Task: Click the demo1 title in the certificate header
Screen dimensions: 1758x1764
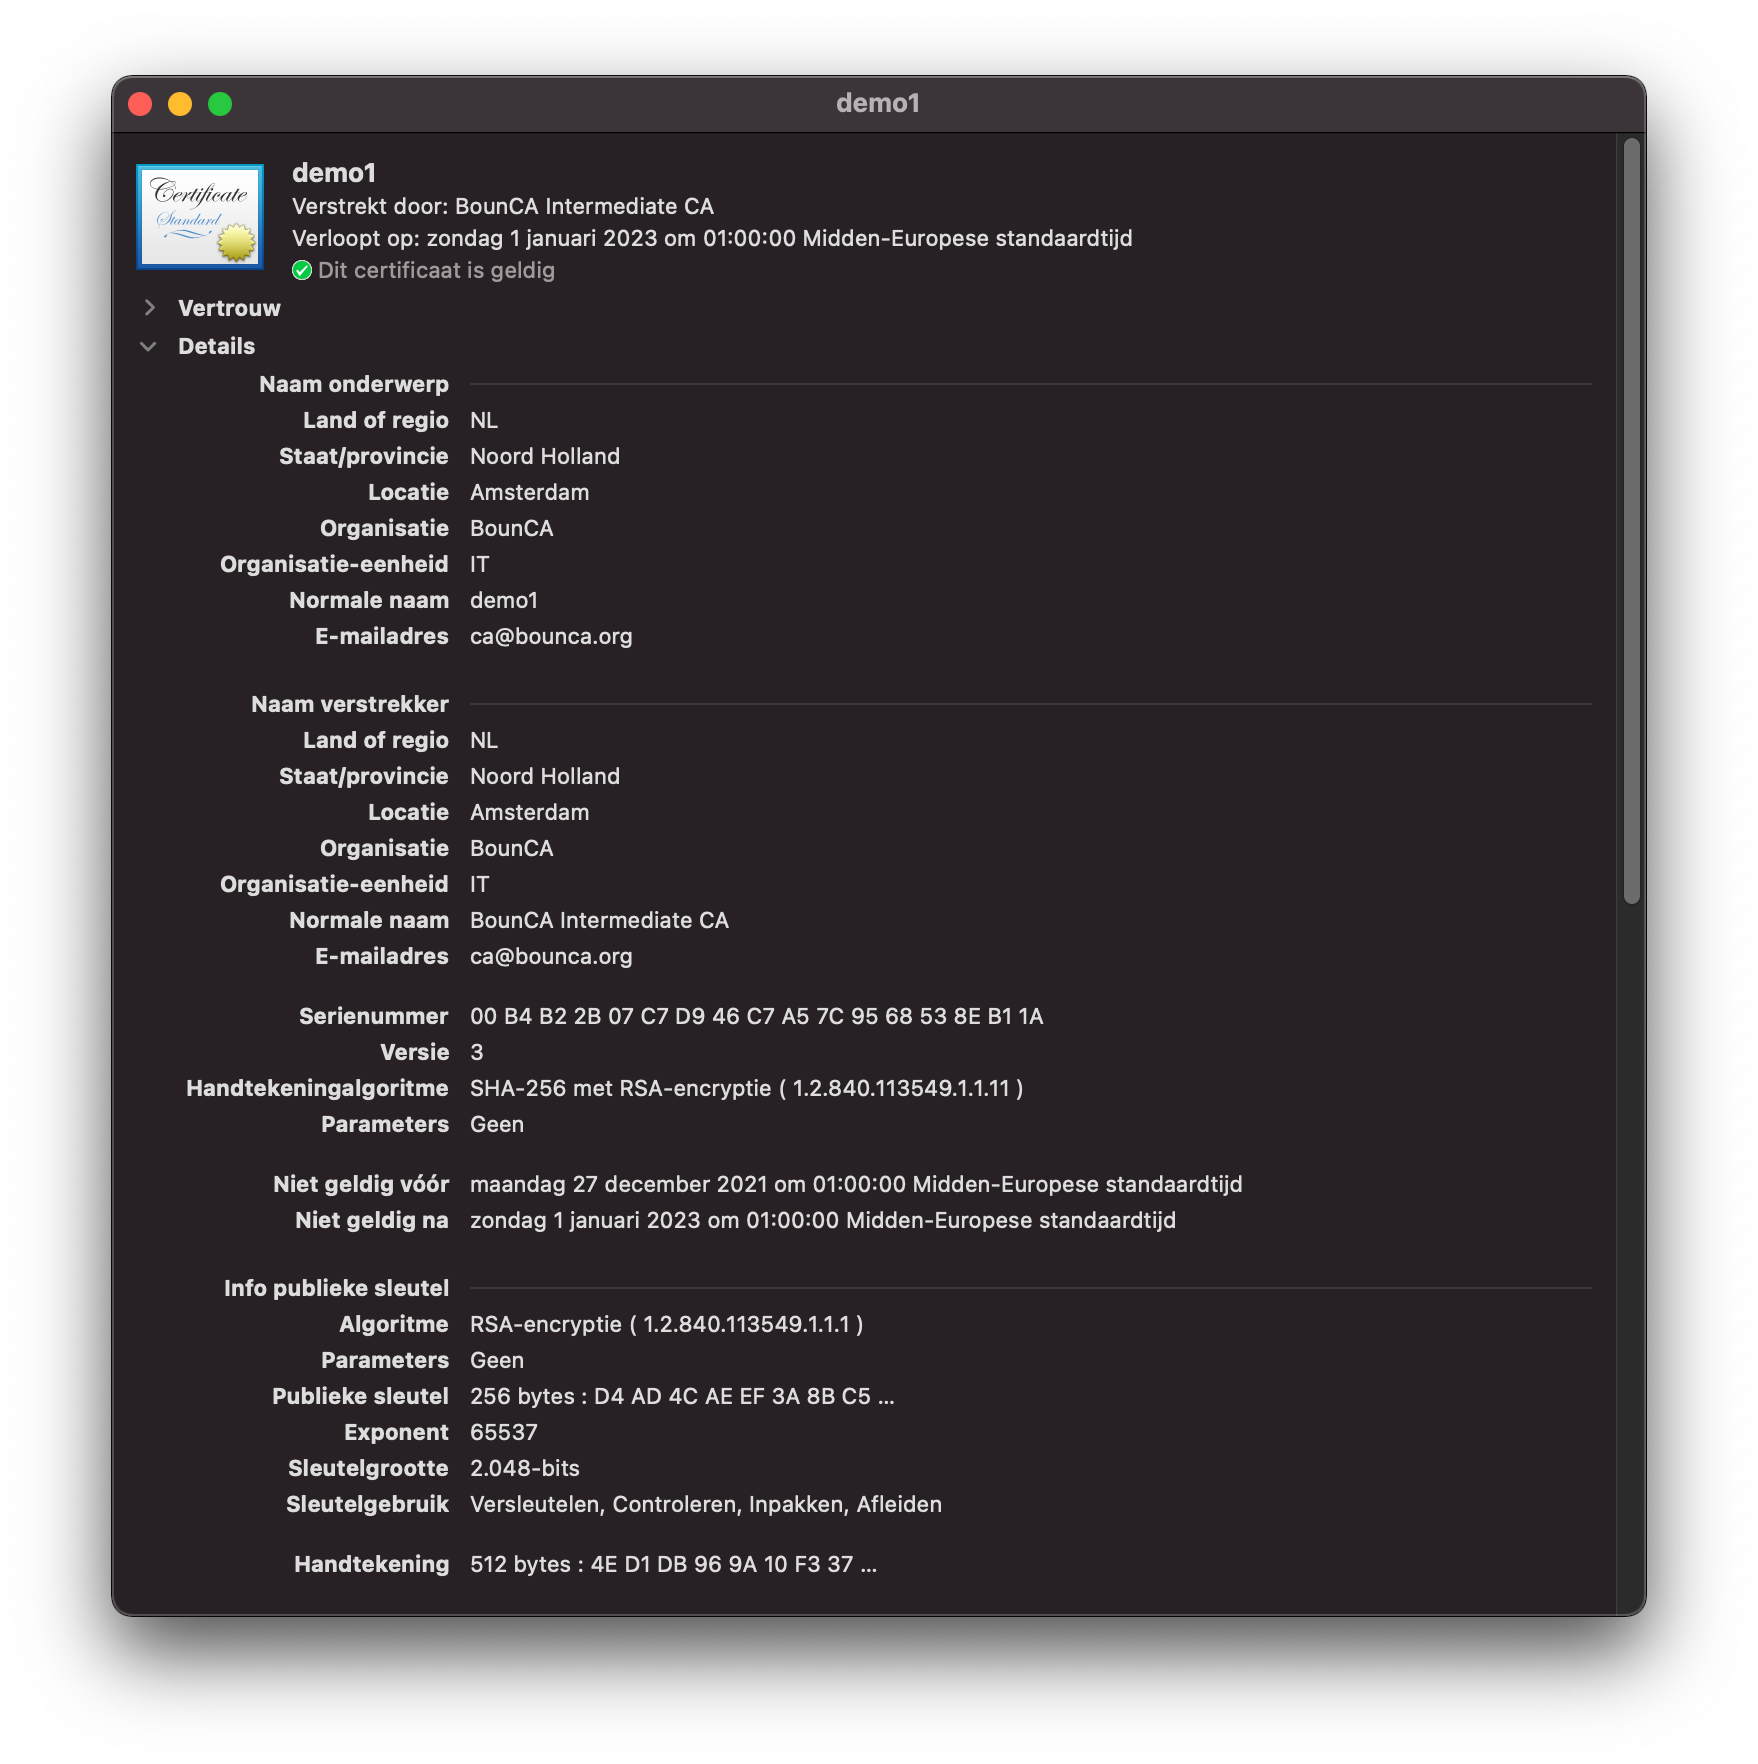Action: (334, 174)
